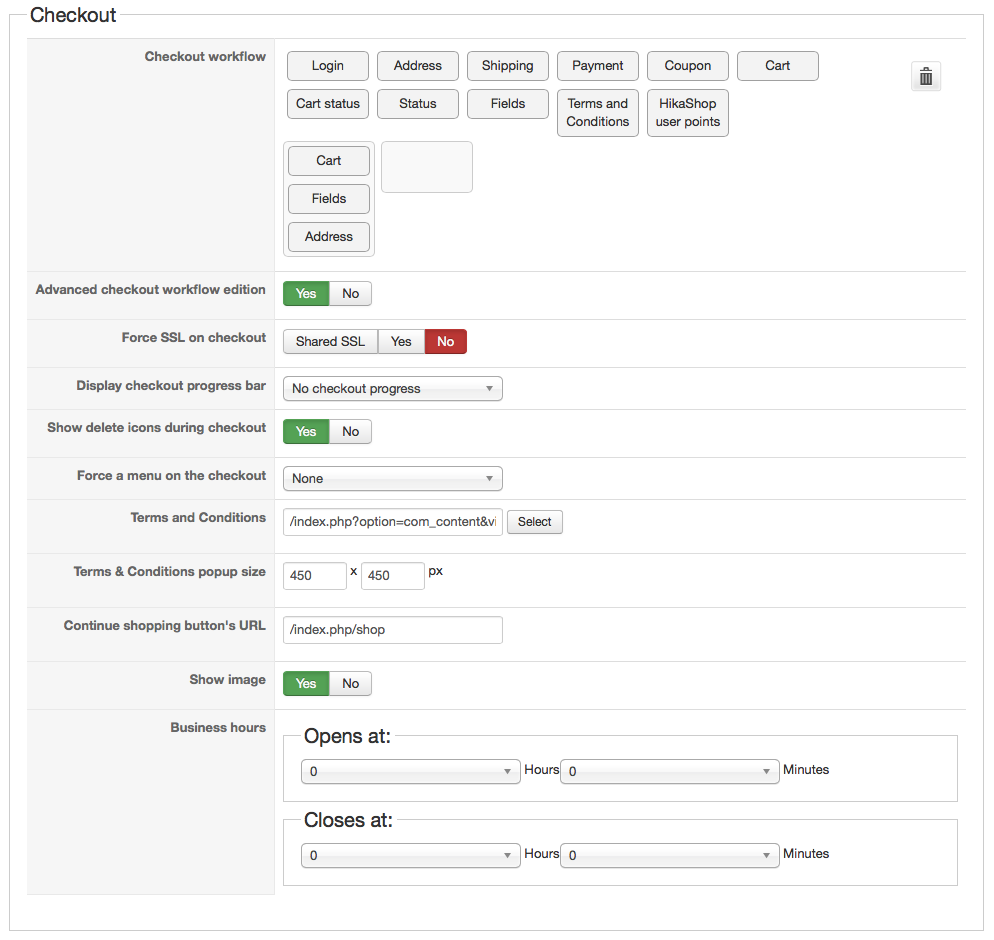
Task: Click the Continue shopping button's URL field
Action: click(392, 630)
